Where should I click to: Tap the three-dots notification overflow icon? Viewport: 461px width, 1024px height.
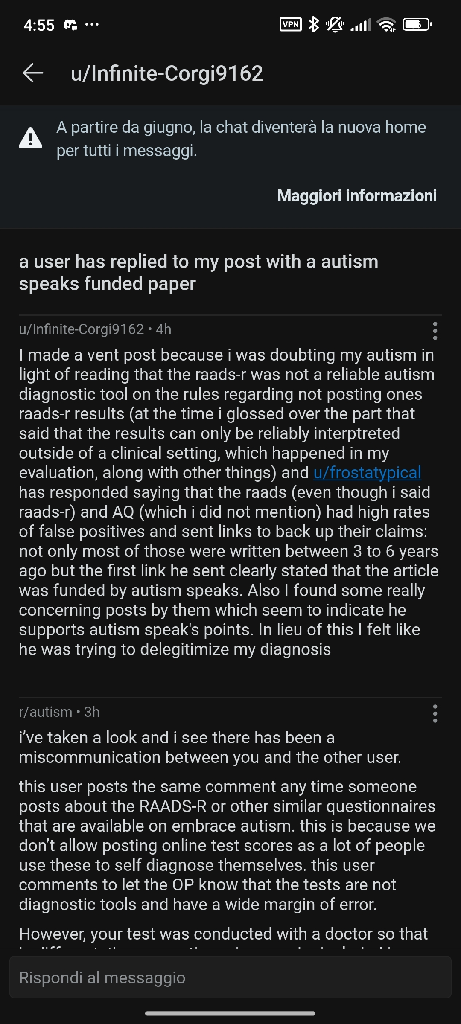coord(92,25)
